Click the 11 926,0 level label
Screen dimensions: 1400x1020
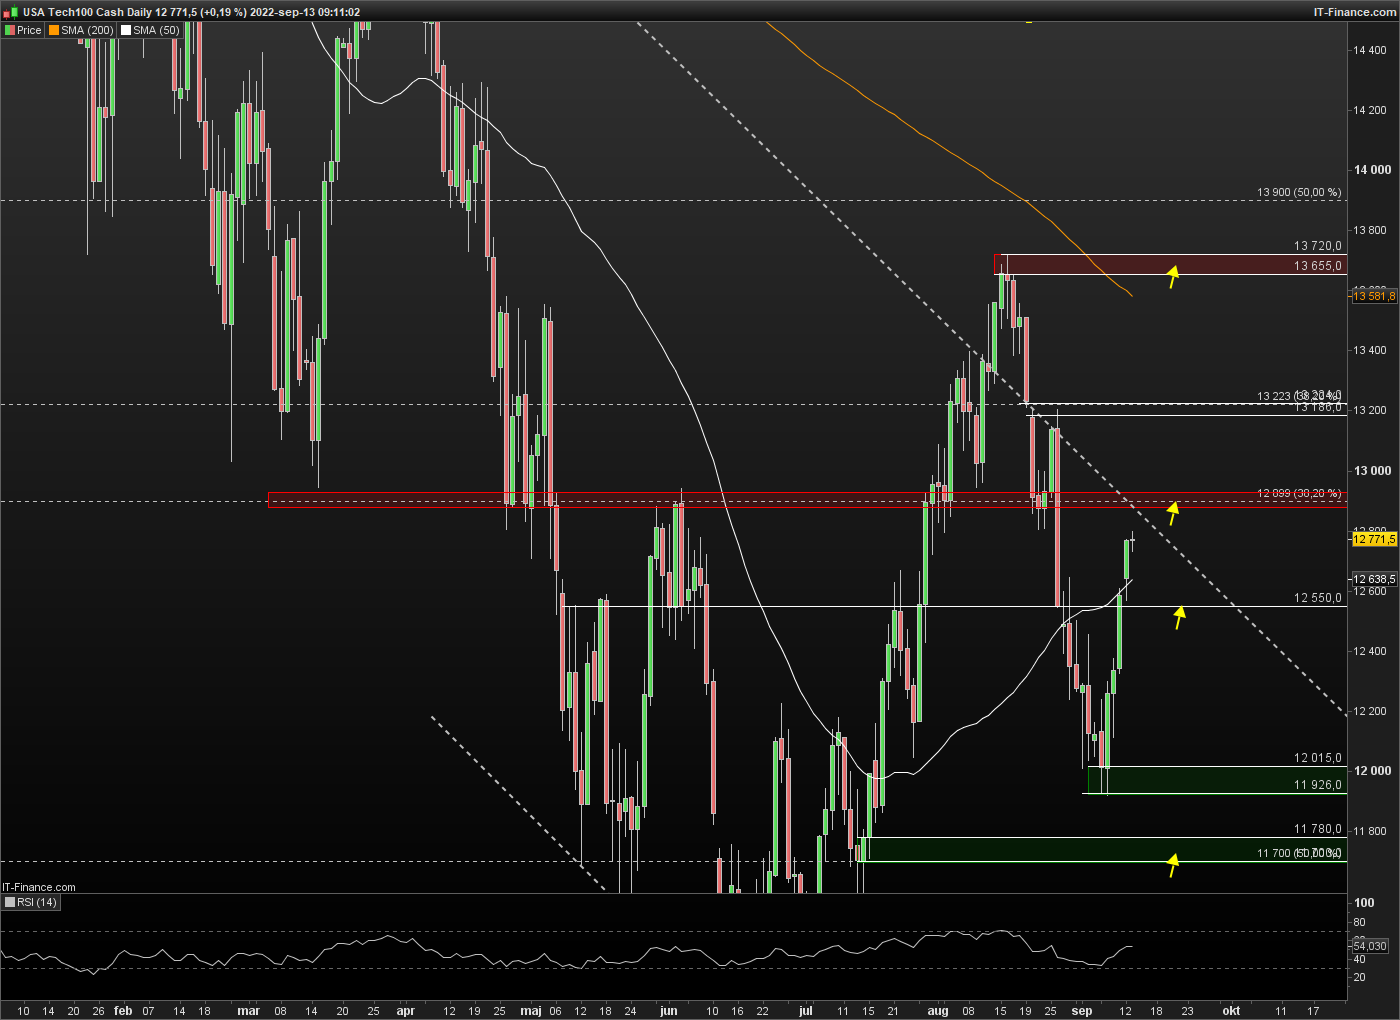1318,785
